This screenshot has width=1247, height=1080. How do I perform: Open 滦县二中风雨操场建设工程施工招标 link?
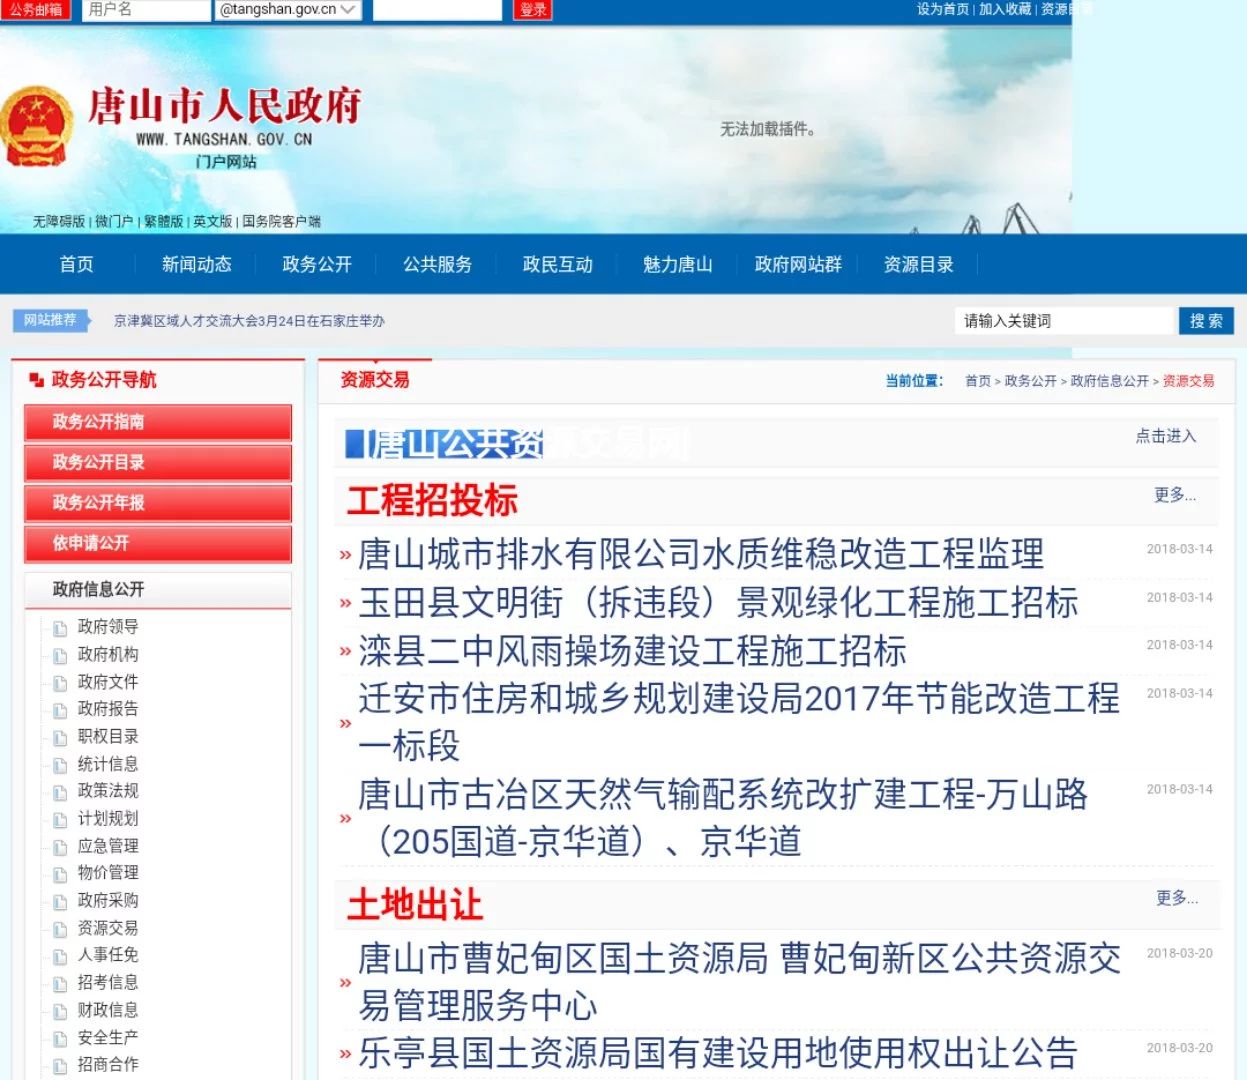click(632, 651)
